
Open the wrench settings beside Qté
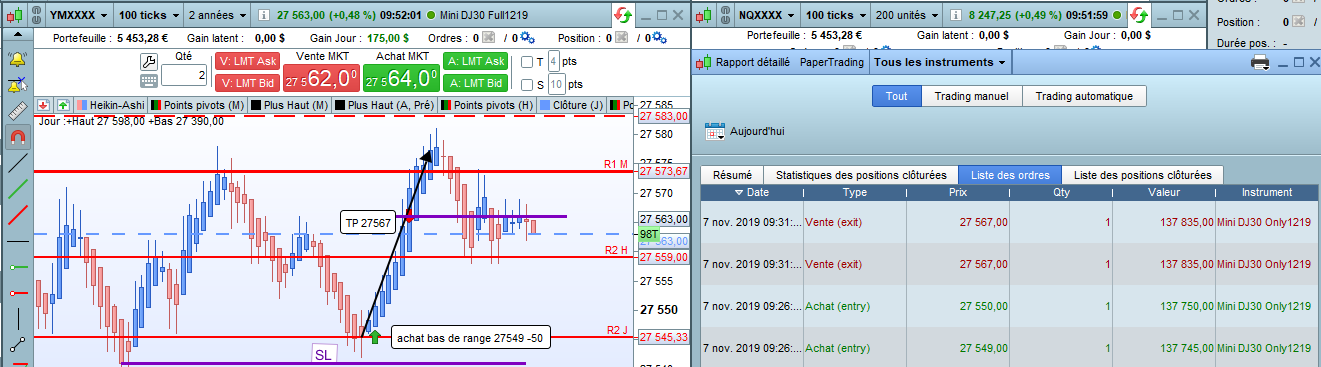[148, 62]
